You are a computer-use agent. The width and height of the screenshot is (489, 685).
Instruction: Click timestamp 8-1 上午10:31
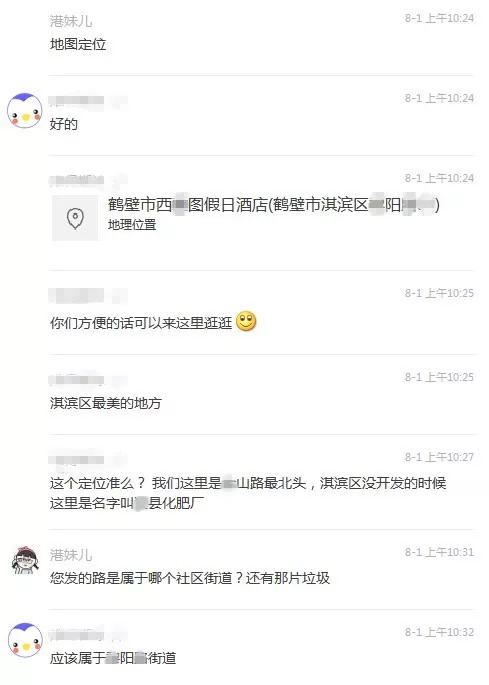click(x=439, y=552)
